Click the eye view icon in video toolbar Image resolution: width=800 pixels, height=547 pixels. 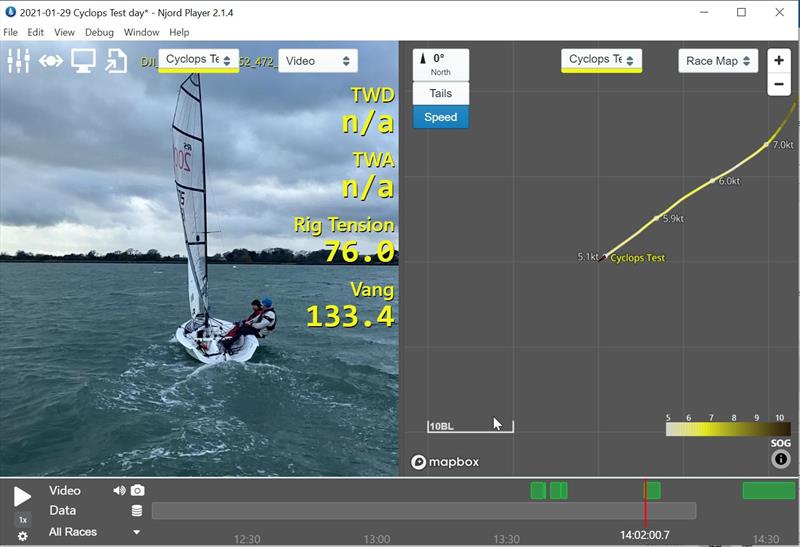pyautogui.click(x=51, y=61)
